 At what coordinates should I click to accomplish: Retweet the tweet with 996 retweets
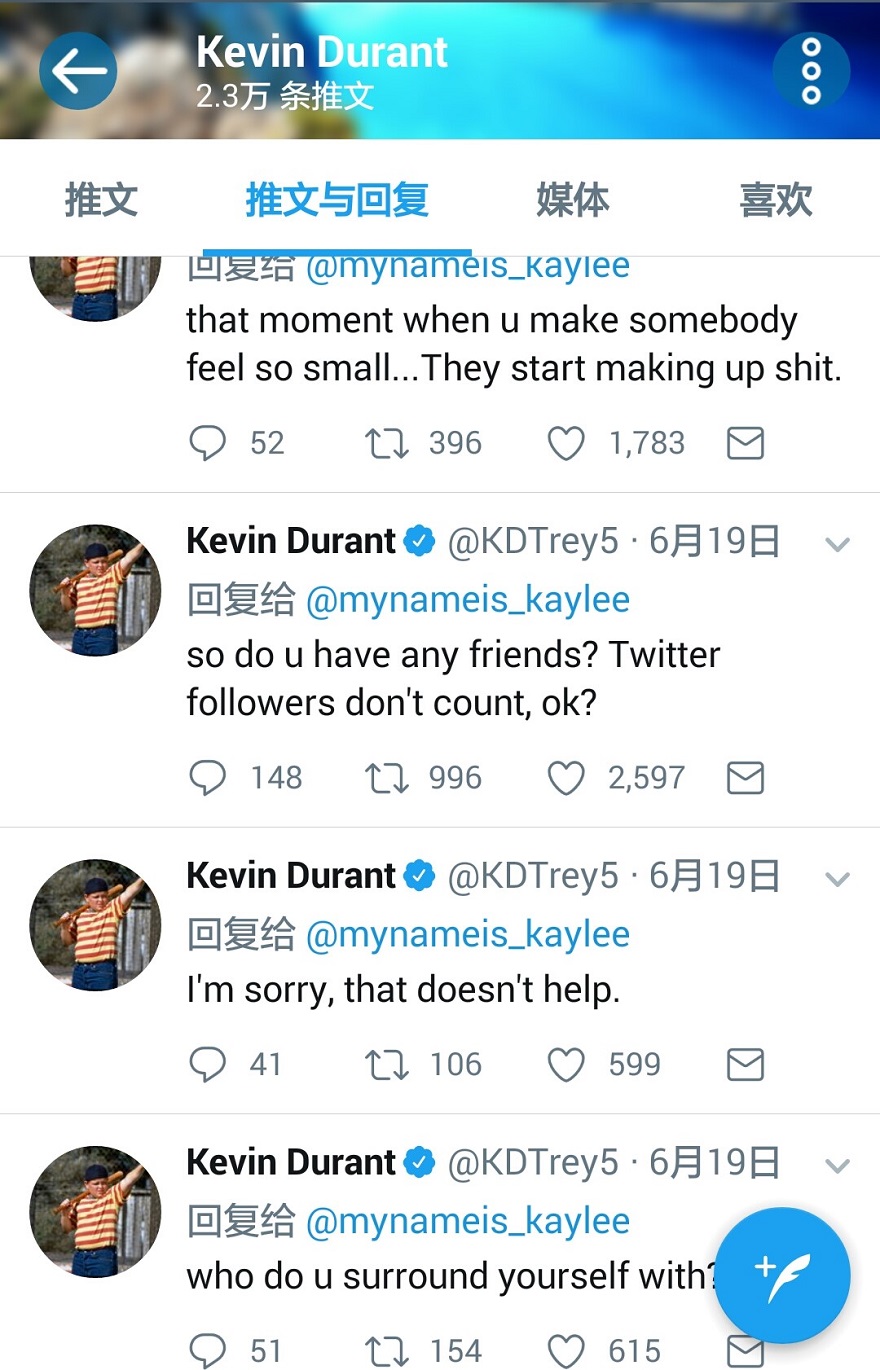[x=387, y=778]
